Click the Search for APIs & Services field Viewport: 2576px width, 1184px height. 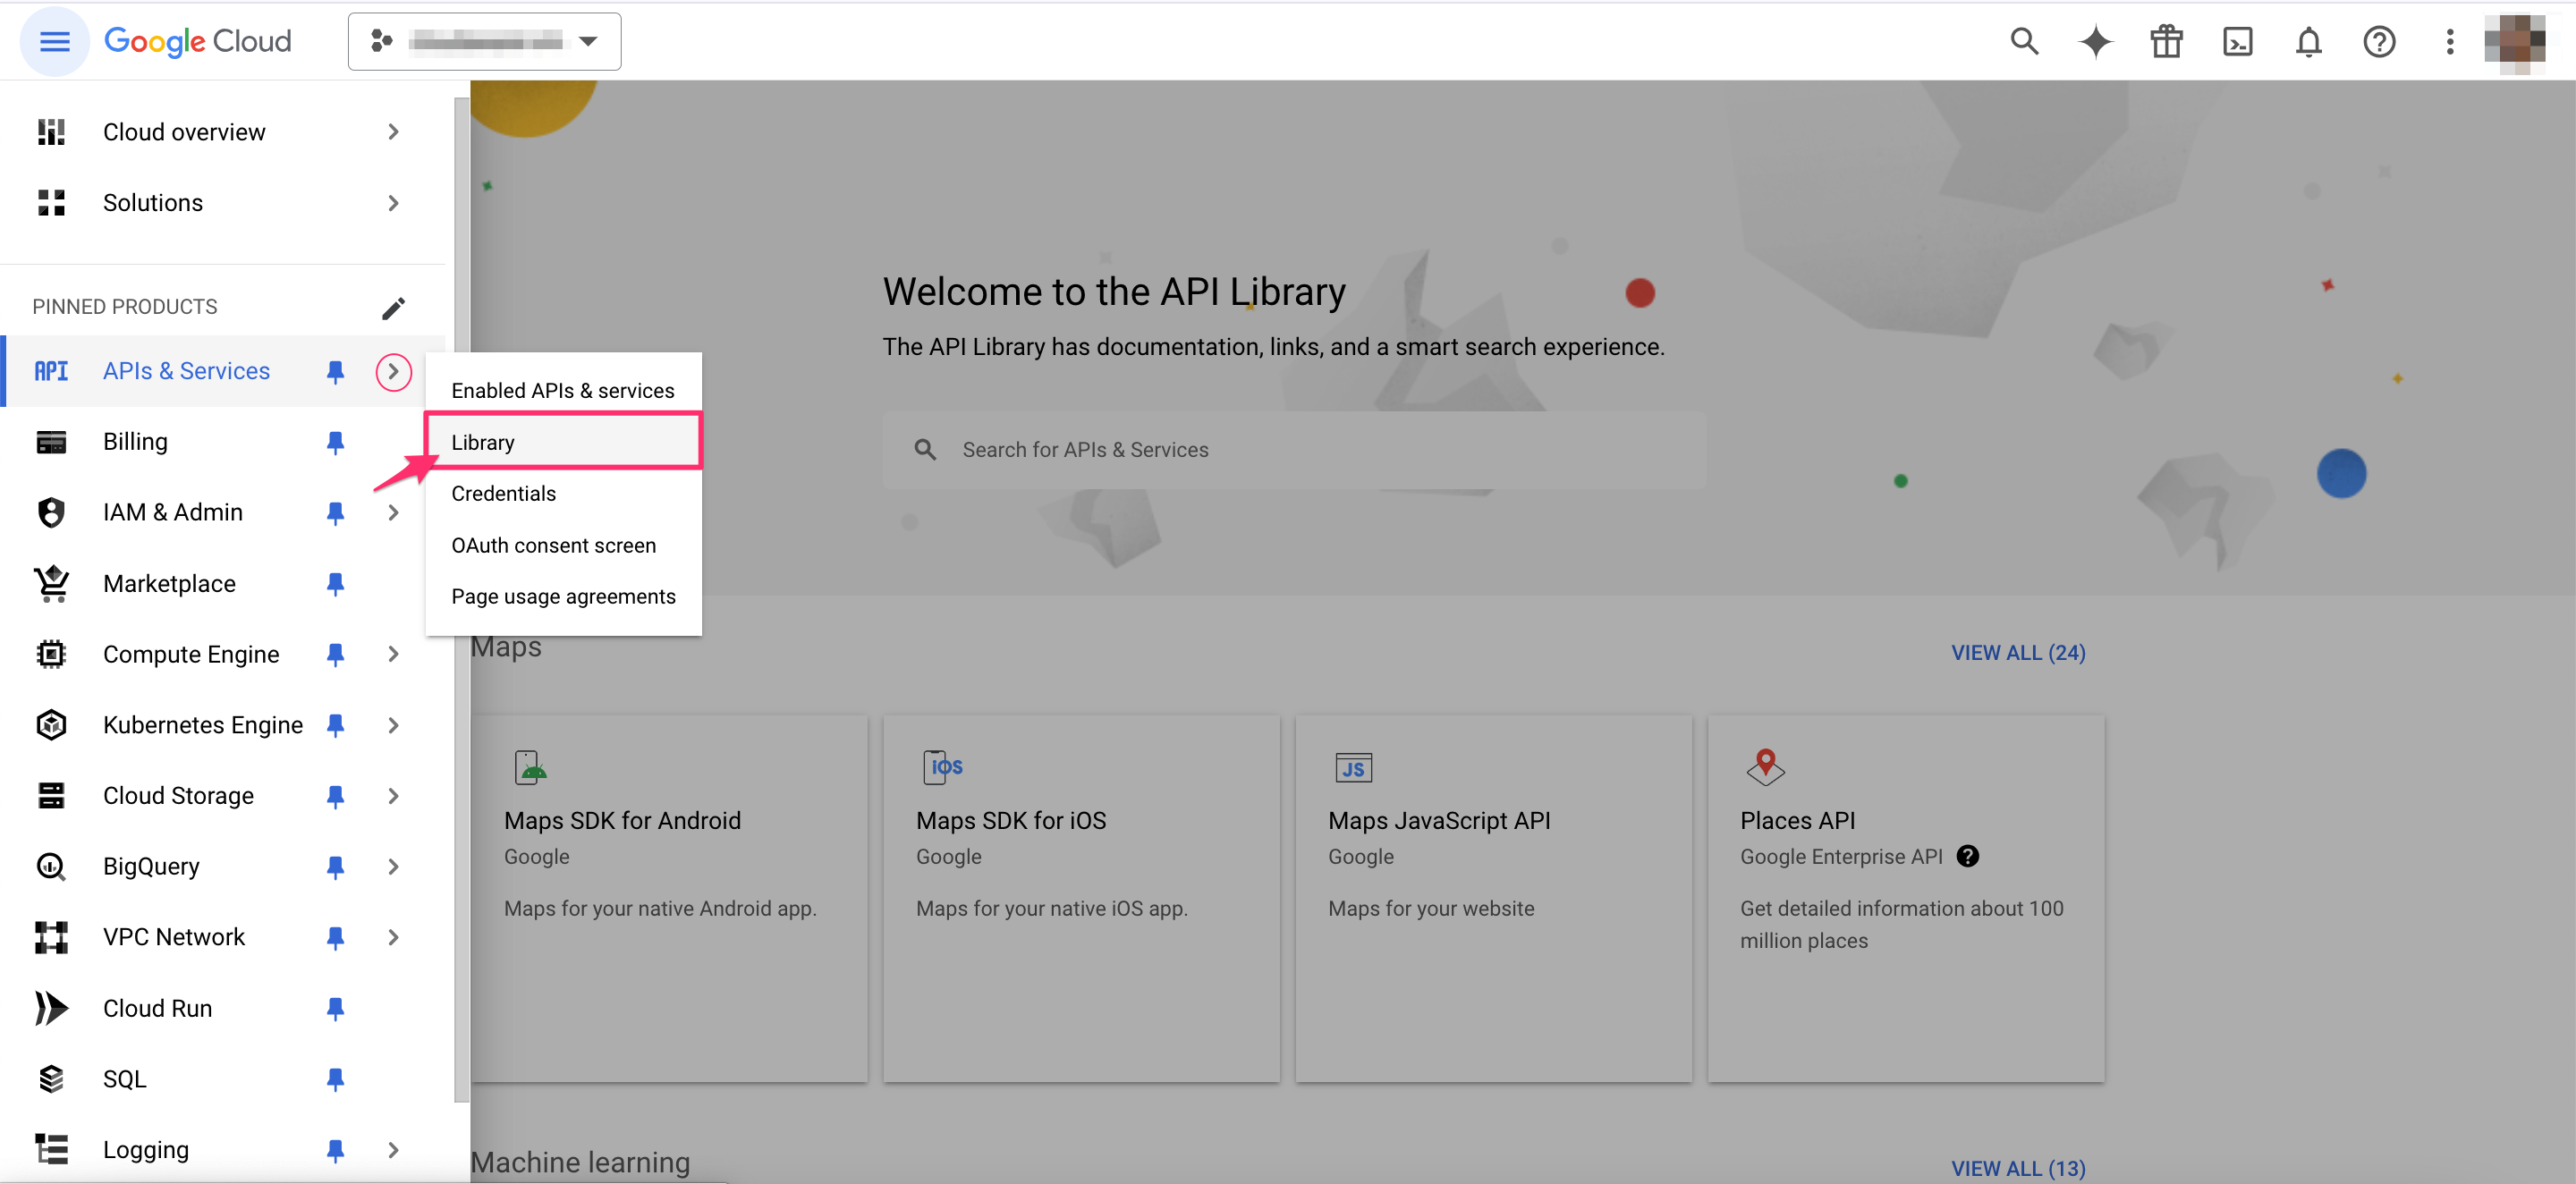tap(1290, 449)
